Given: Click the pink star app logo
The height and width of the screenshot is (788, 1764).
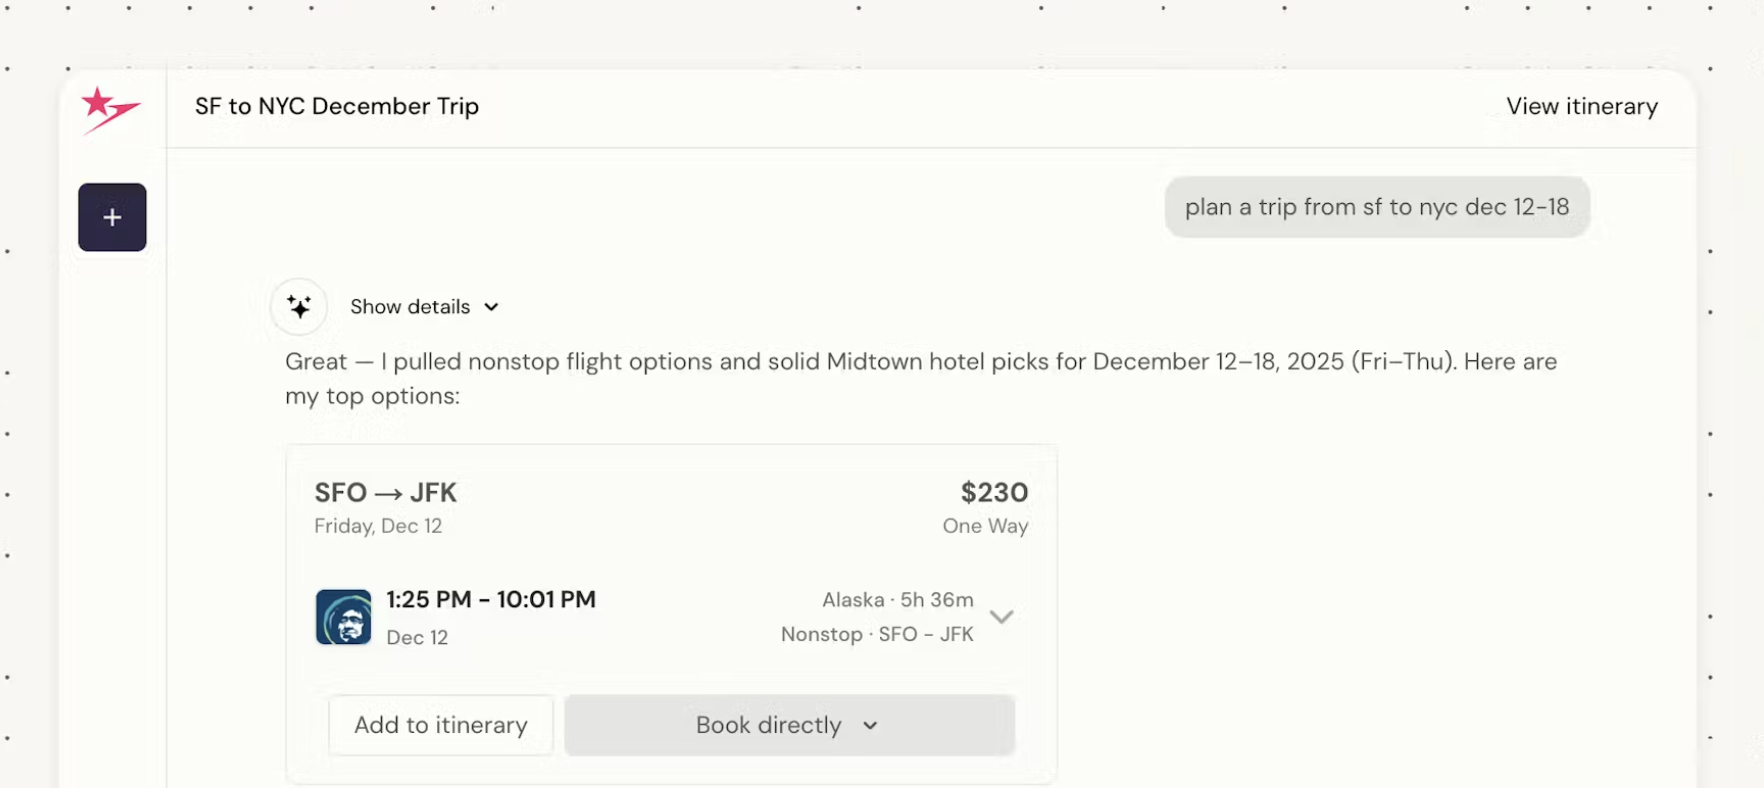Looking at the screenshot, I should tap(109, 108).
